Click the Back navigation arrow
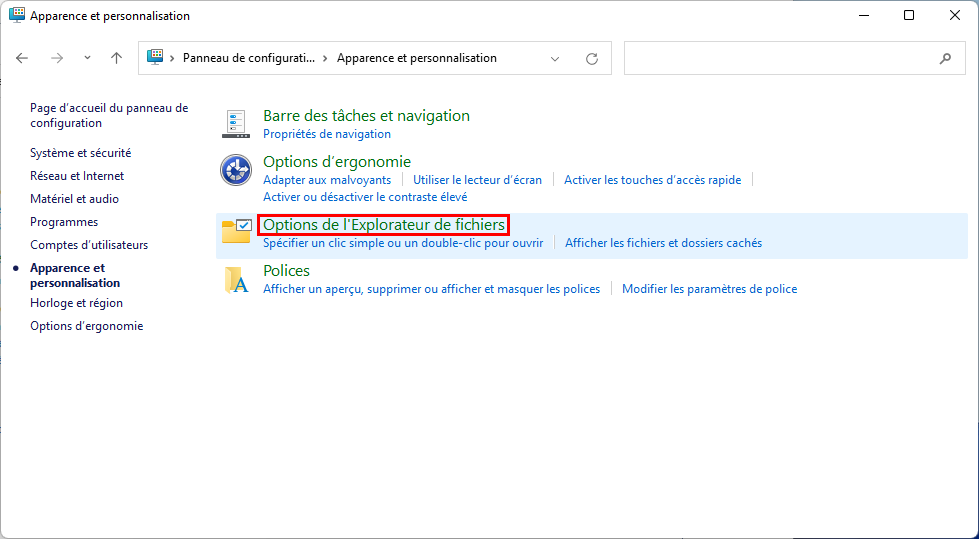The height and width of the screenshot is (539, 979). (x=22, y=58)
